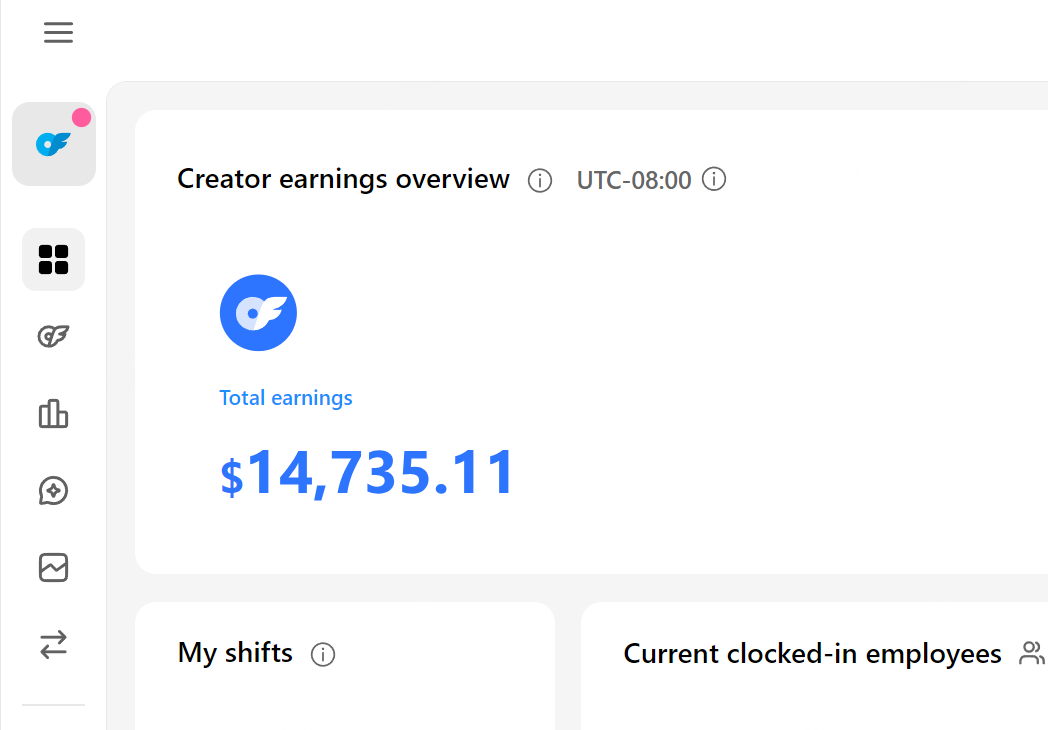This screenshot has height=730, width=1048.
Task: Click the pink notification dot on avatar
Action: coord(82,118)
